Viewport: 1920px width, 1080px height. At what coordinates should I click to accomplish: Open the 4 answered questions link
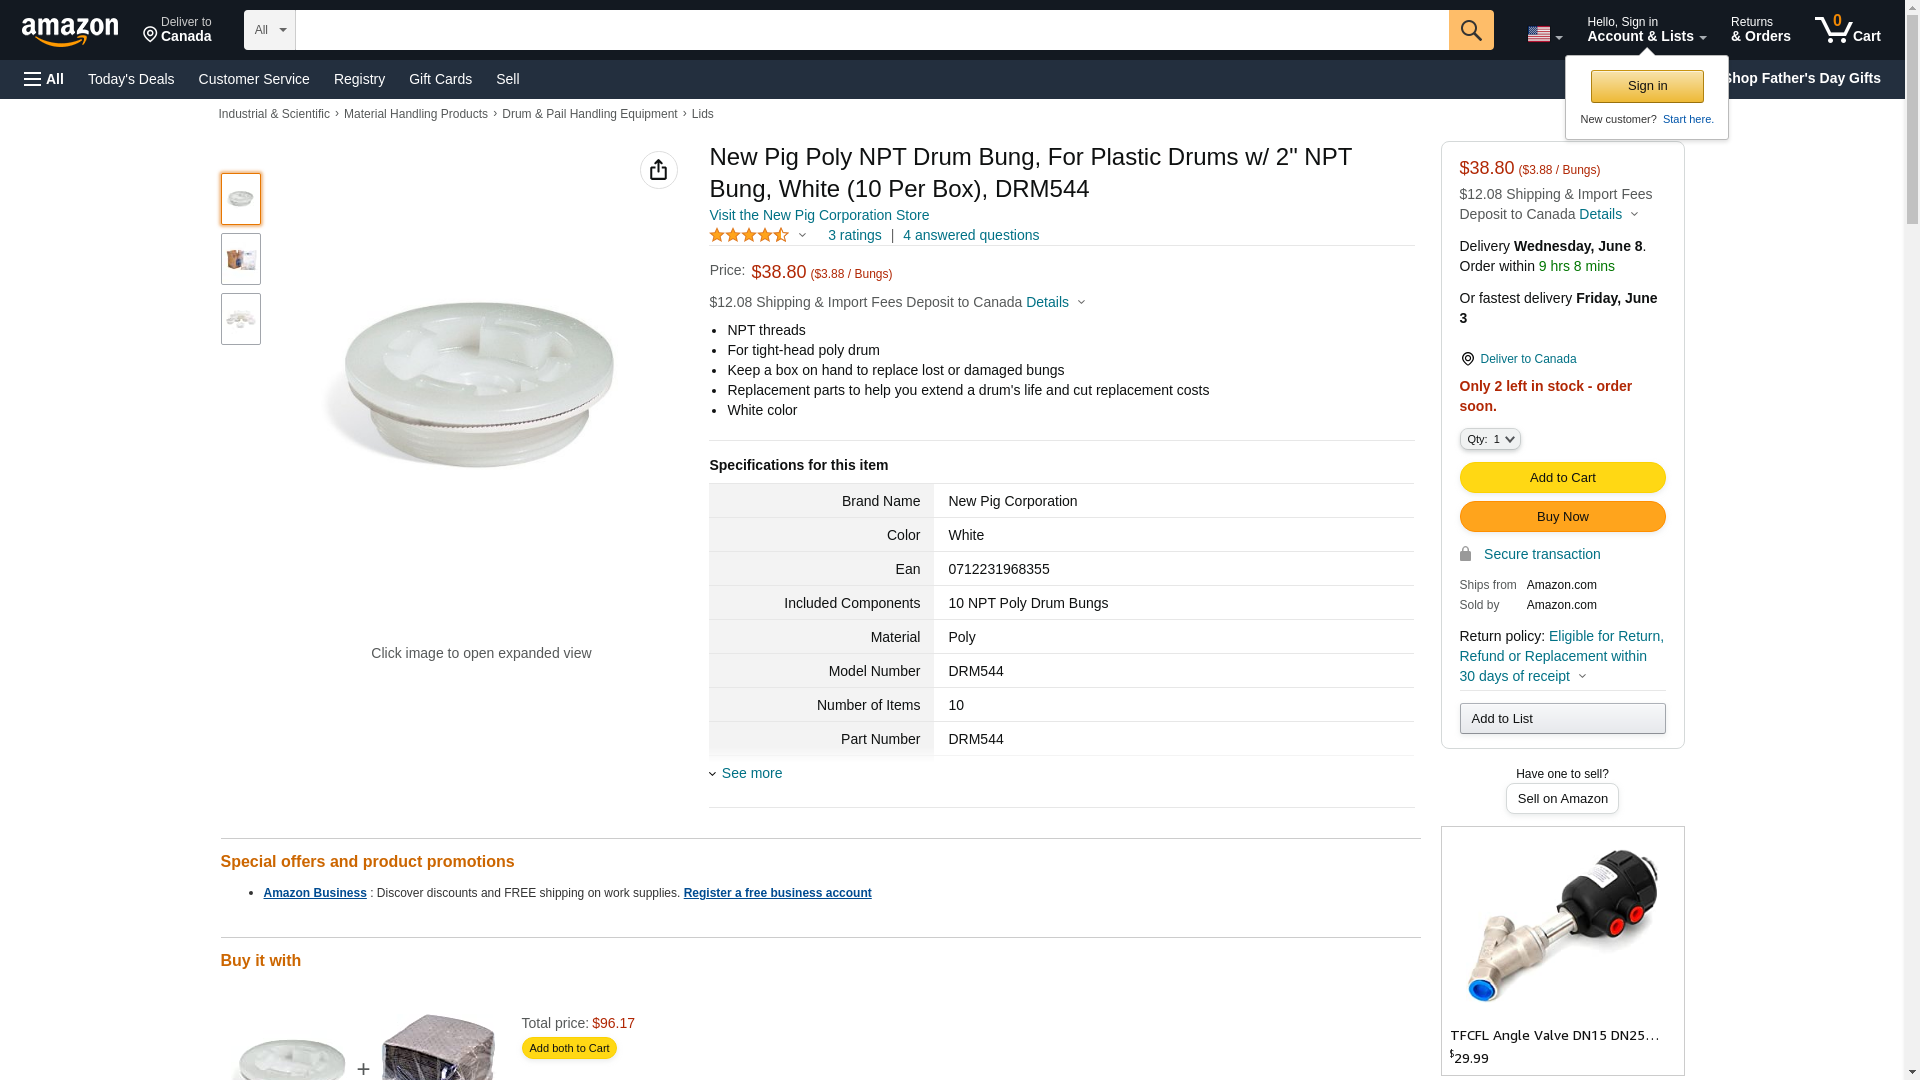[970, 235]
